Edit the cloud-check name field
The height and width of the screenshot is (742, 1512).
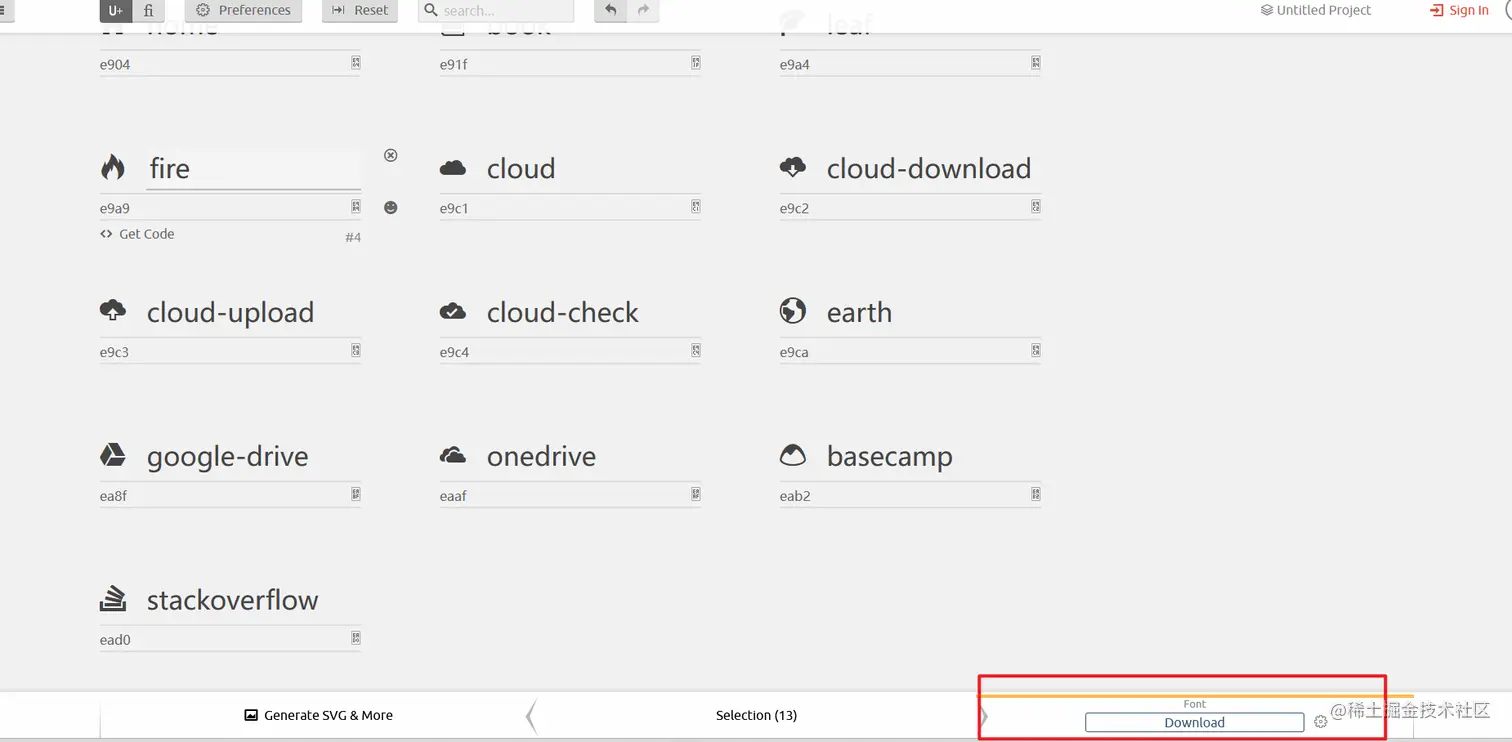click(594, 312)
